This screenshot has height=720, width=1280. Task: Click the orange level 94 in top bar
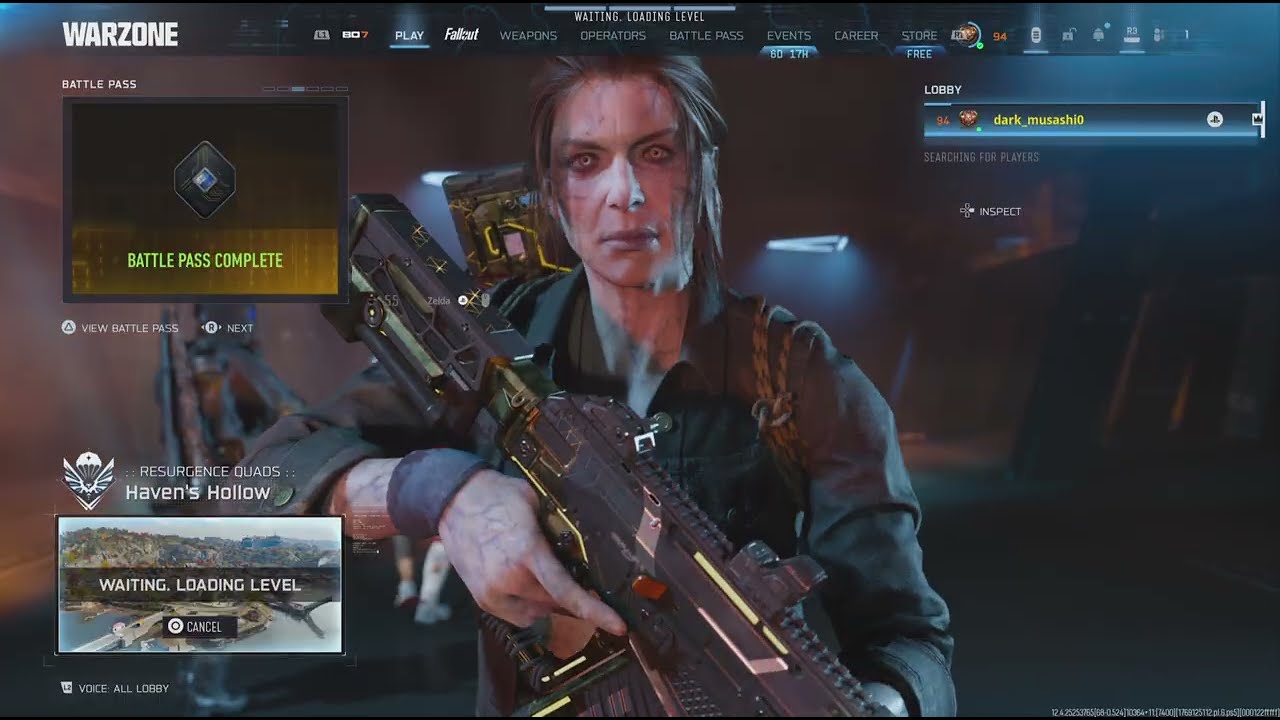tap(999, 36)
